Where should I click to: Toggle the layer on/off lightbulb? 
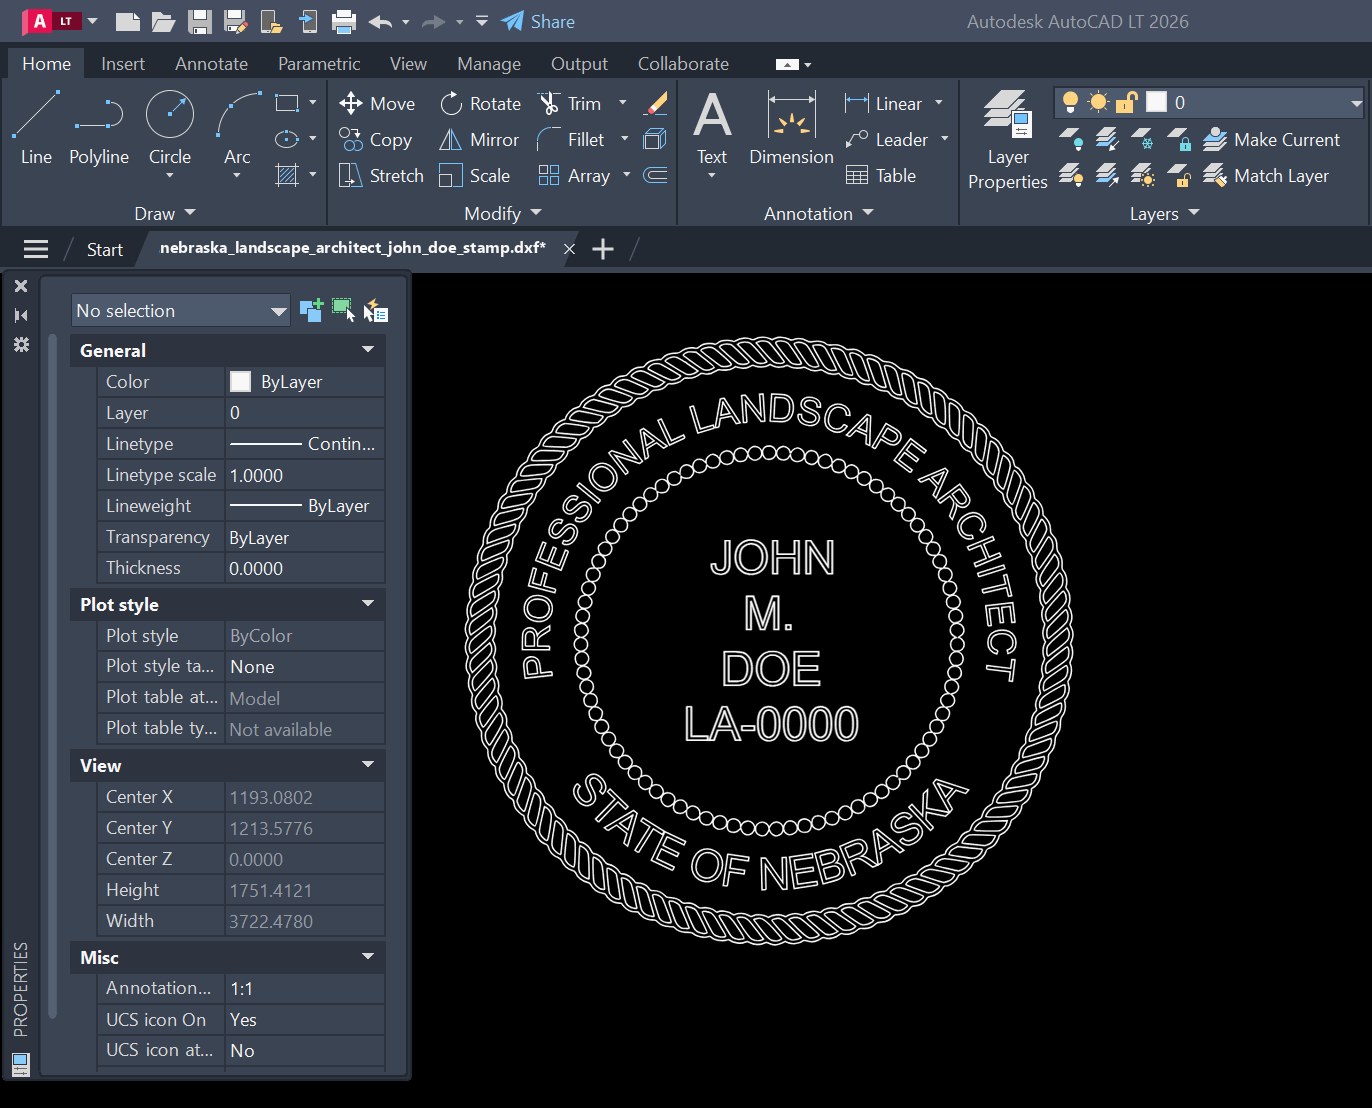(x=1070, y=102)
